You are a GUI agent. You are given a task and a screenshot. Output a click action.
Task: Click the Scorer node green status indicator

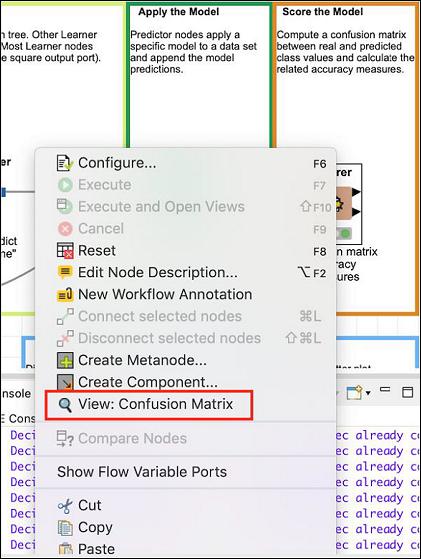point(345,234)
